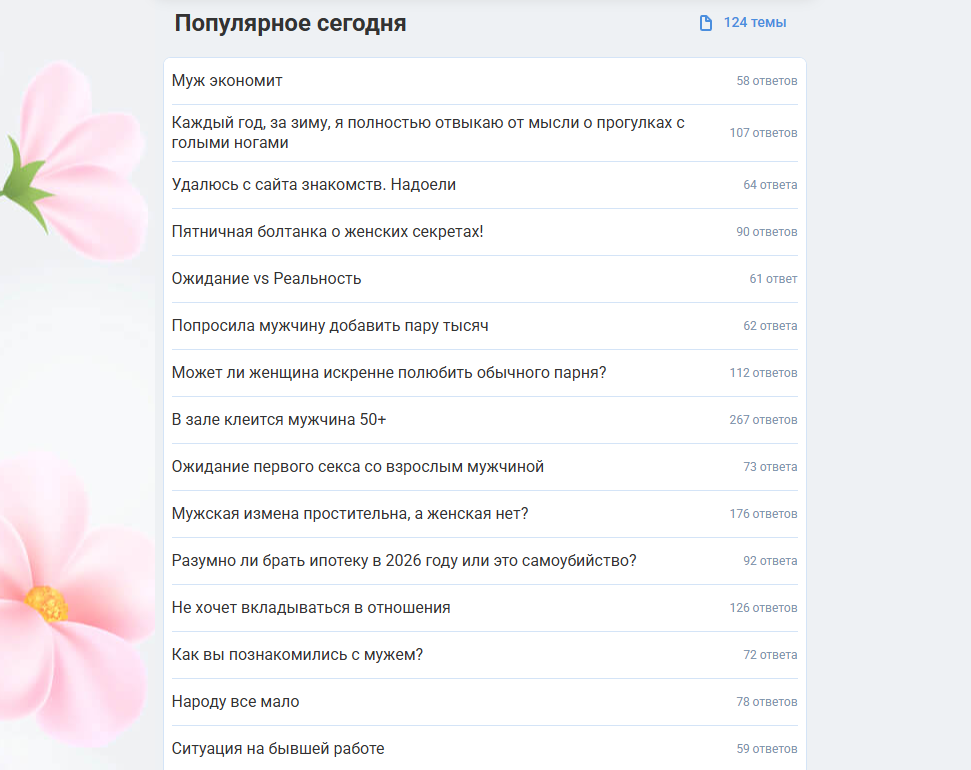Open Попросила мужчину добавить пару тысяч
Viewport: 971px width, 770px height.
330,326
